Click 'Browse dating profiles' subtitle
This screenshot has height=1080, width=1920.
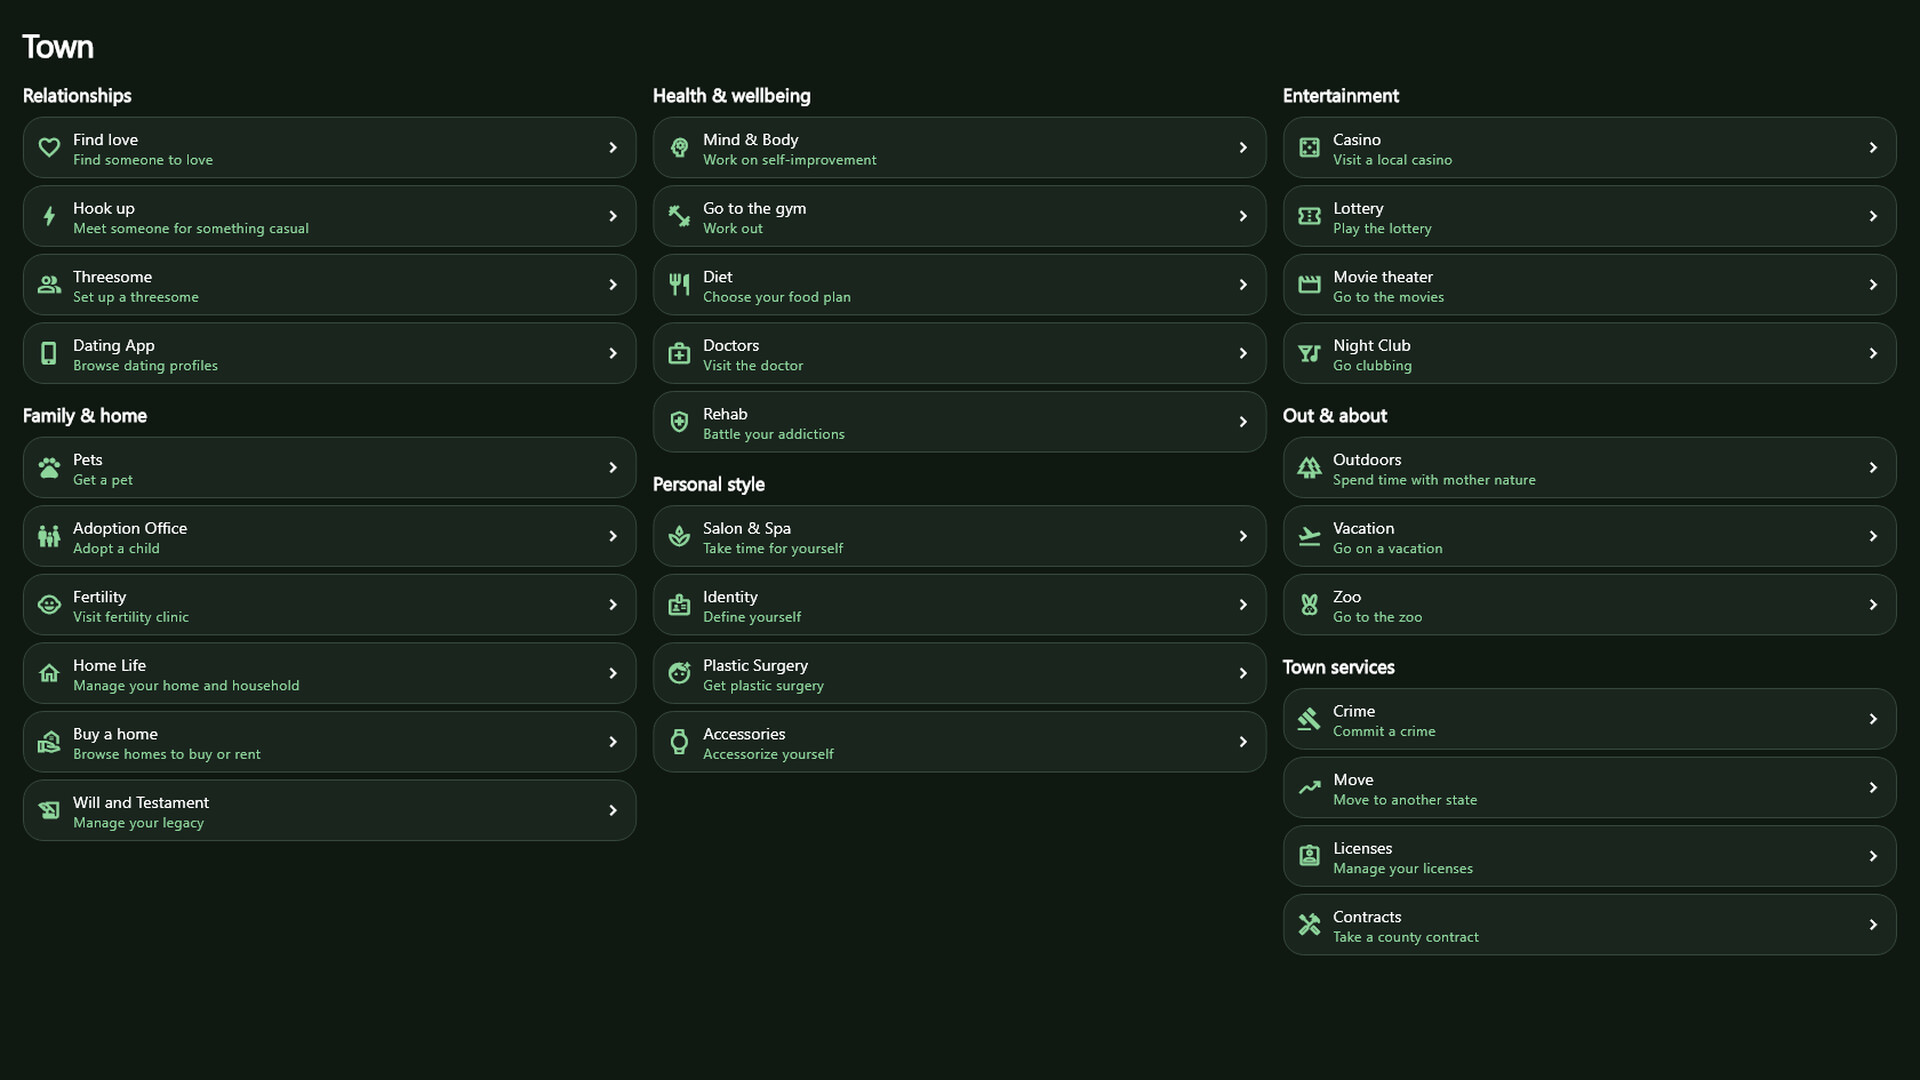[x=145, y=366]
